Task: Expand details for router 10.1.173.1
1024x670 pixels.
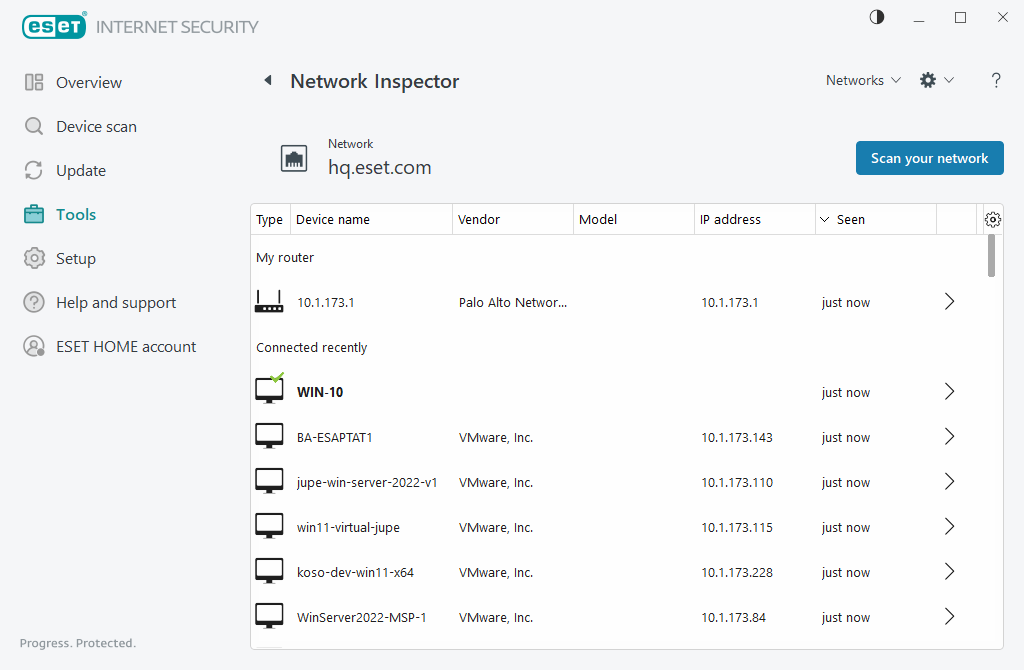Action: pos(950,302)
